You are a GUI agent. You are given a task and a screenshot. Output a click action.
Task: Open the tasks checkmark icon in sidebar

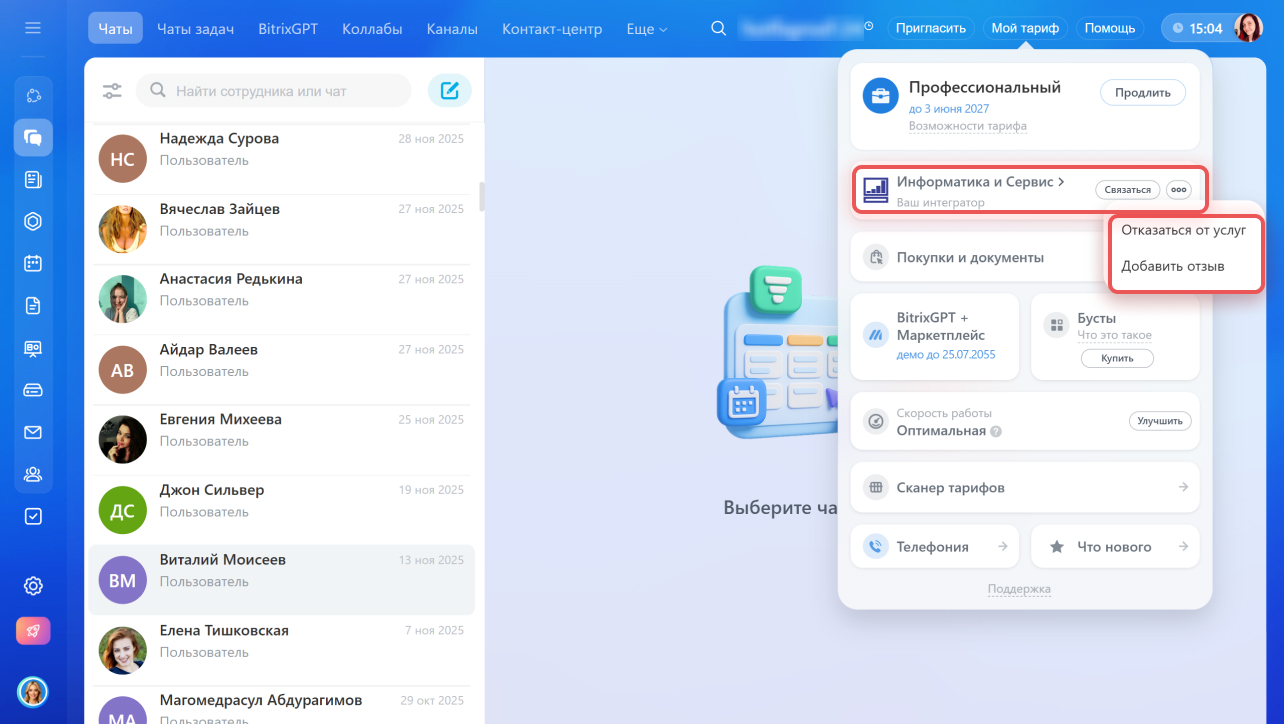coord(33,516)
